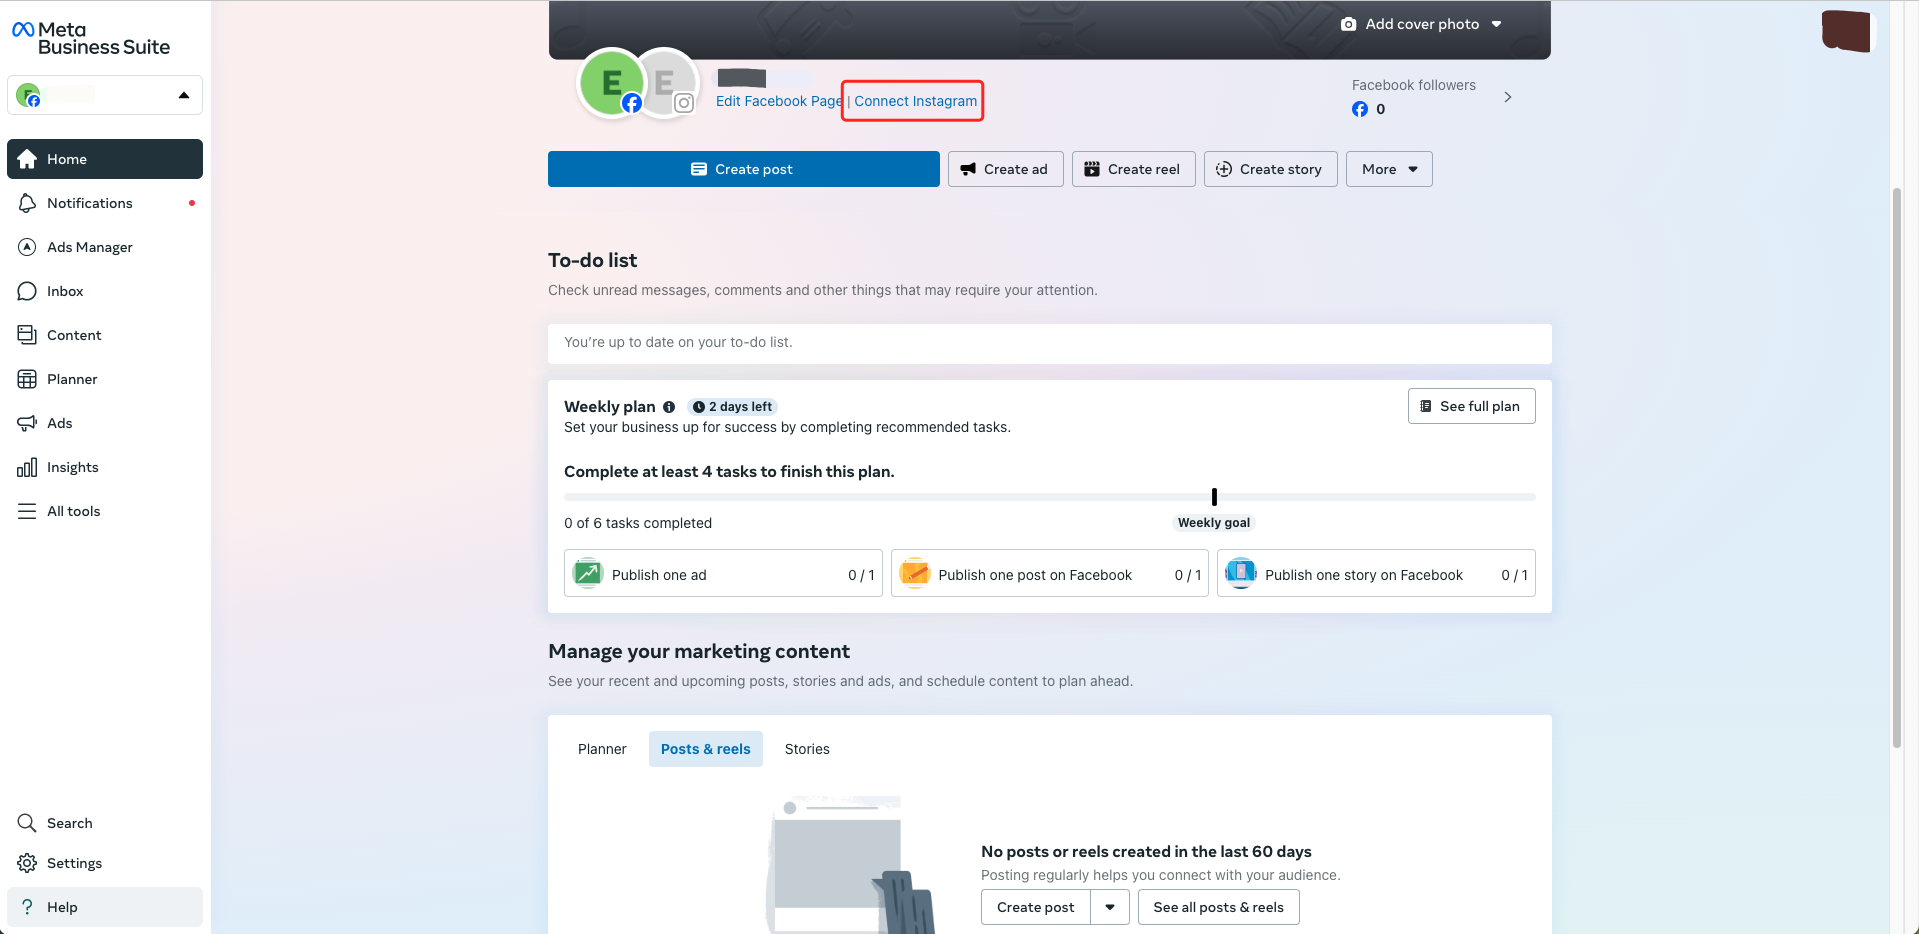The image size is (1919, 934).
Task: Open the Planner calendar grid icon
Action: [27, 379]
